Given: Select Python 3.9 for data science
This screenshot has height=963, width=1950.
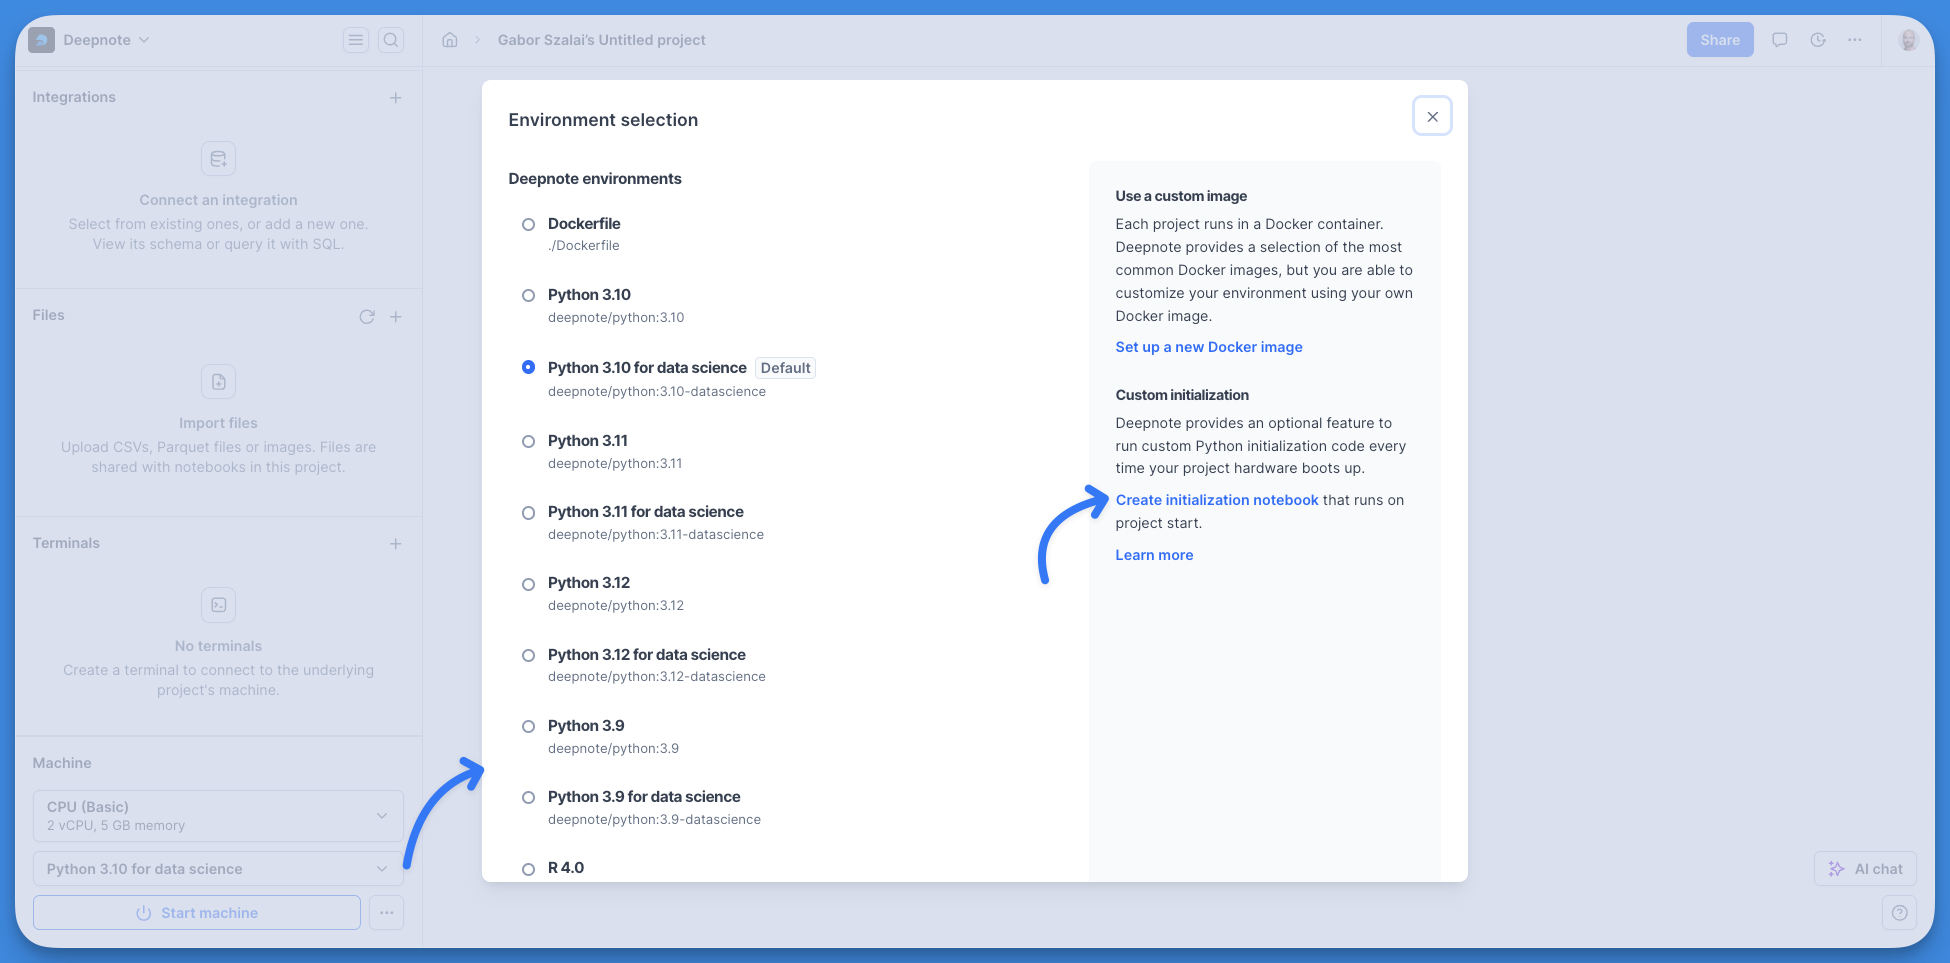Looking at the screenshot, I should click(x=528, y=798).
